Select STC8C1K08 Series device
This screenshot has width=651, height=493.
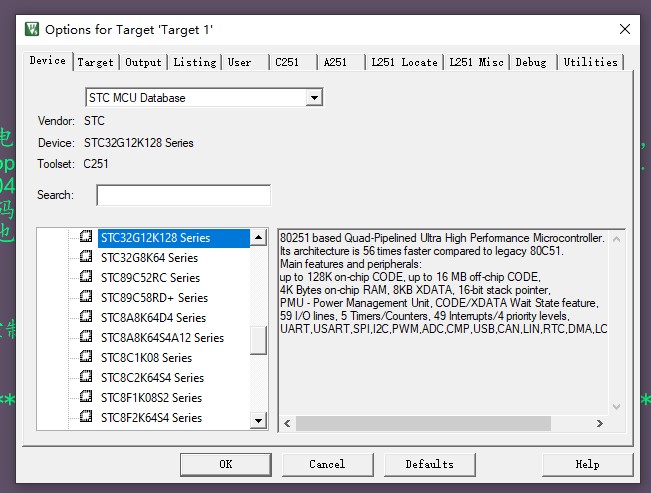147,358
